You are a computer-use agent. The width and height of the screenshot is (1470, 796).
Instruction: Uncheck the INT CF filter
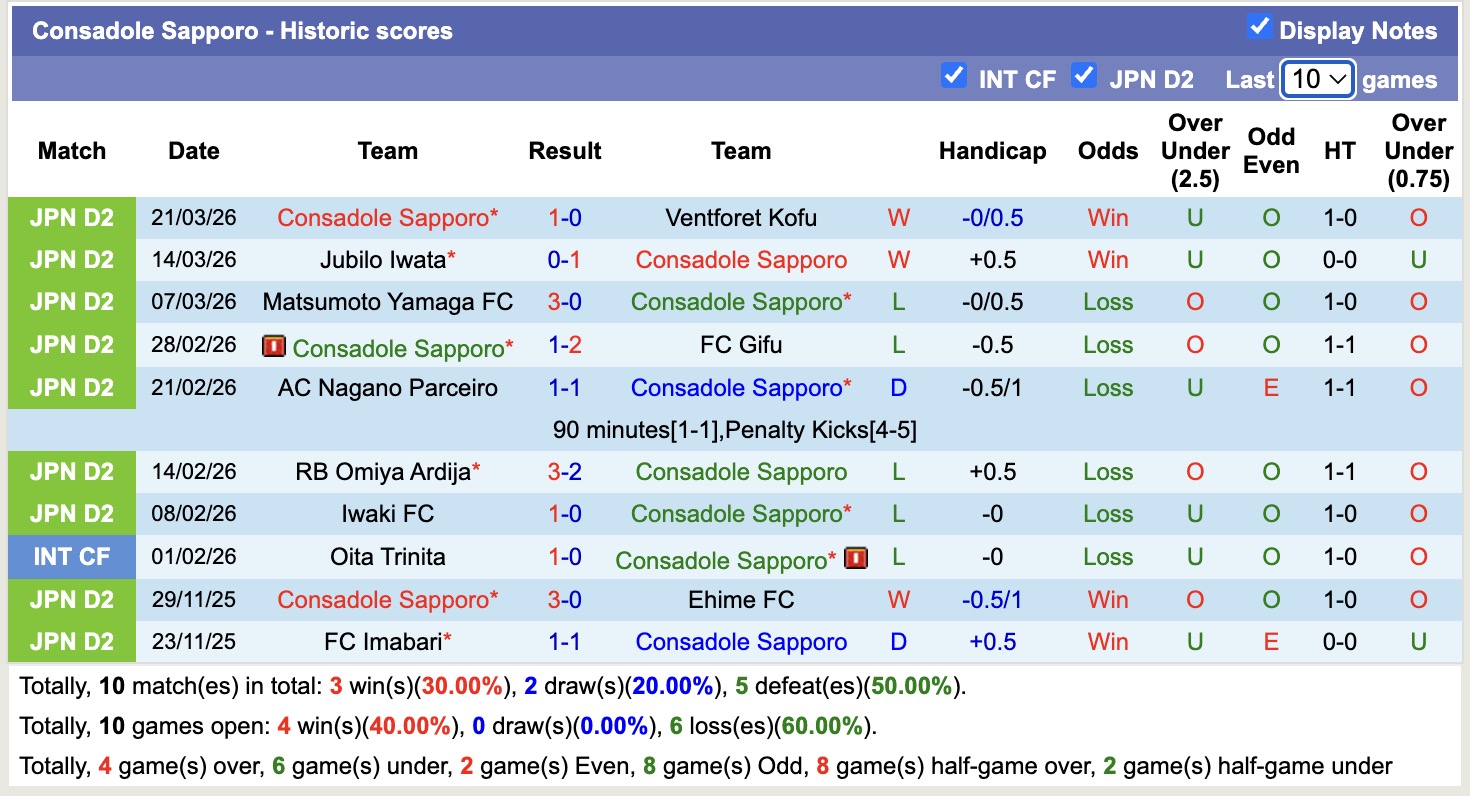[x=954, y=75]
